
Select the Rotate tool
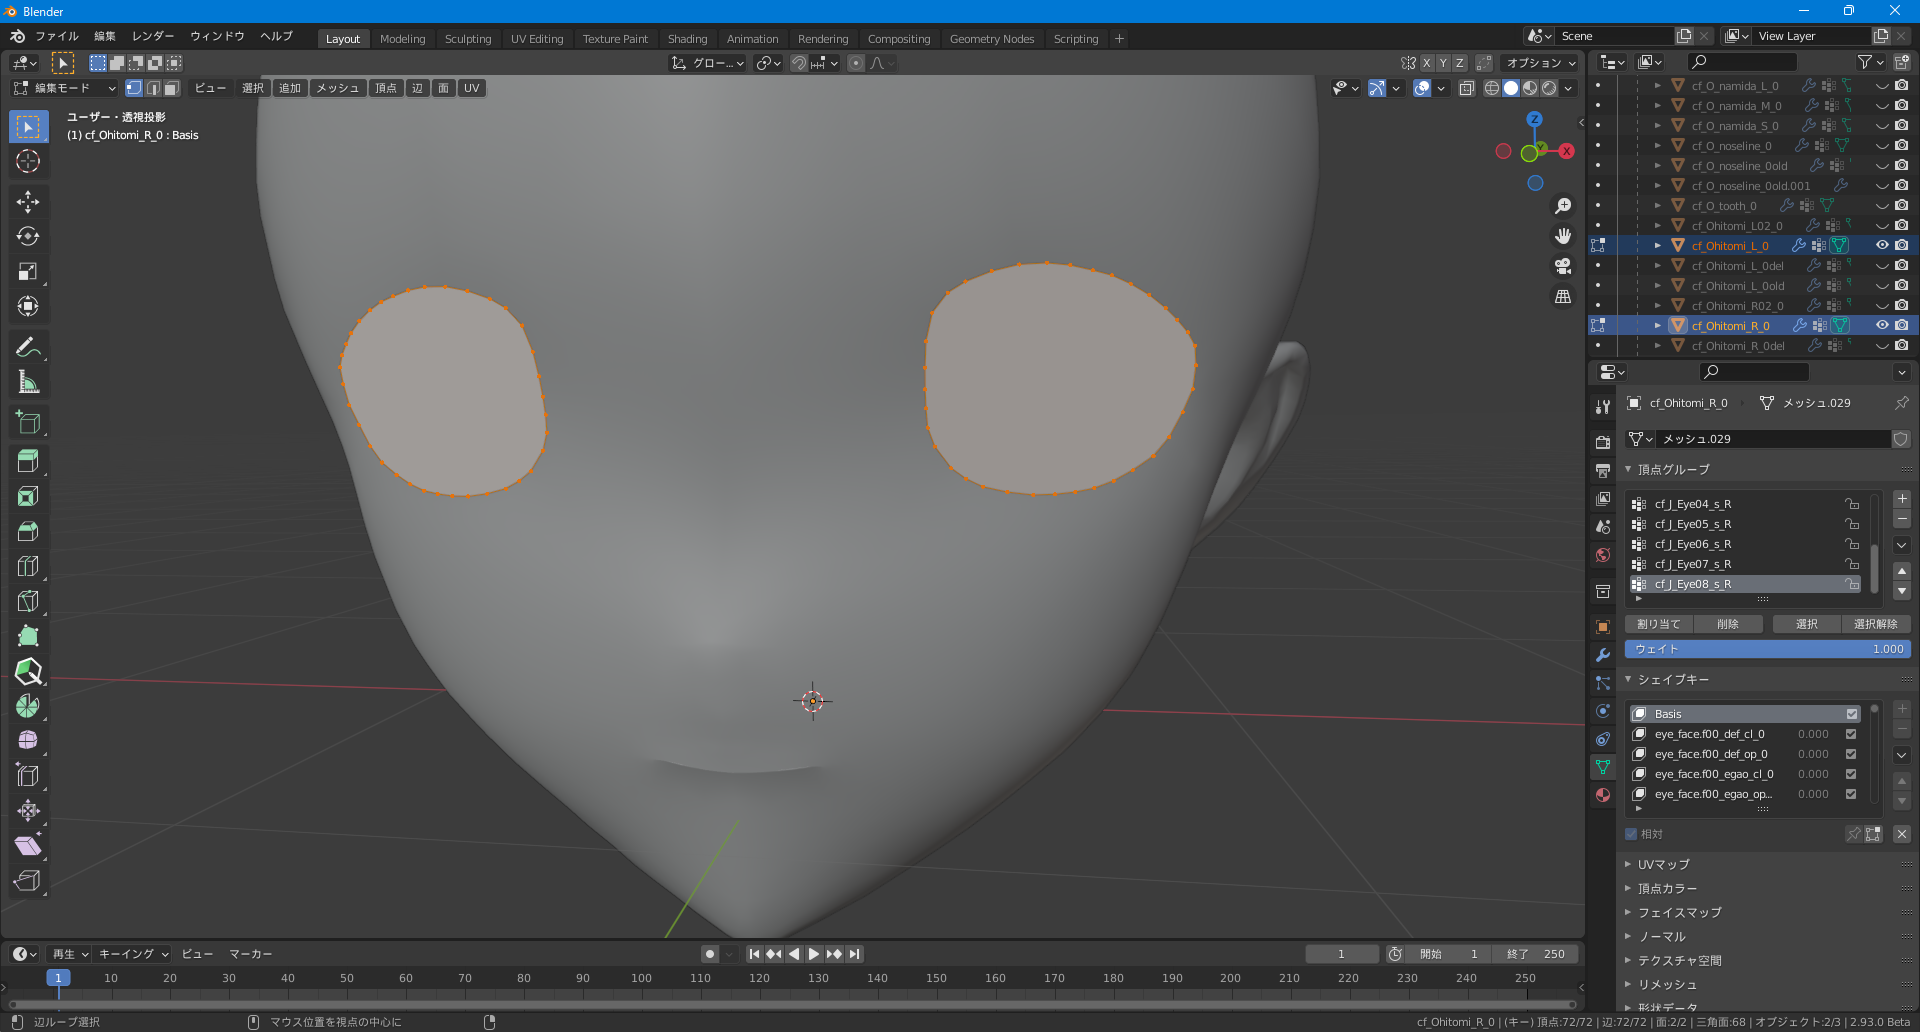click(28, 237)
